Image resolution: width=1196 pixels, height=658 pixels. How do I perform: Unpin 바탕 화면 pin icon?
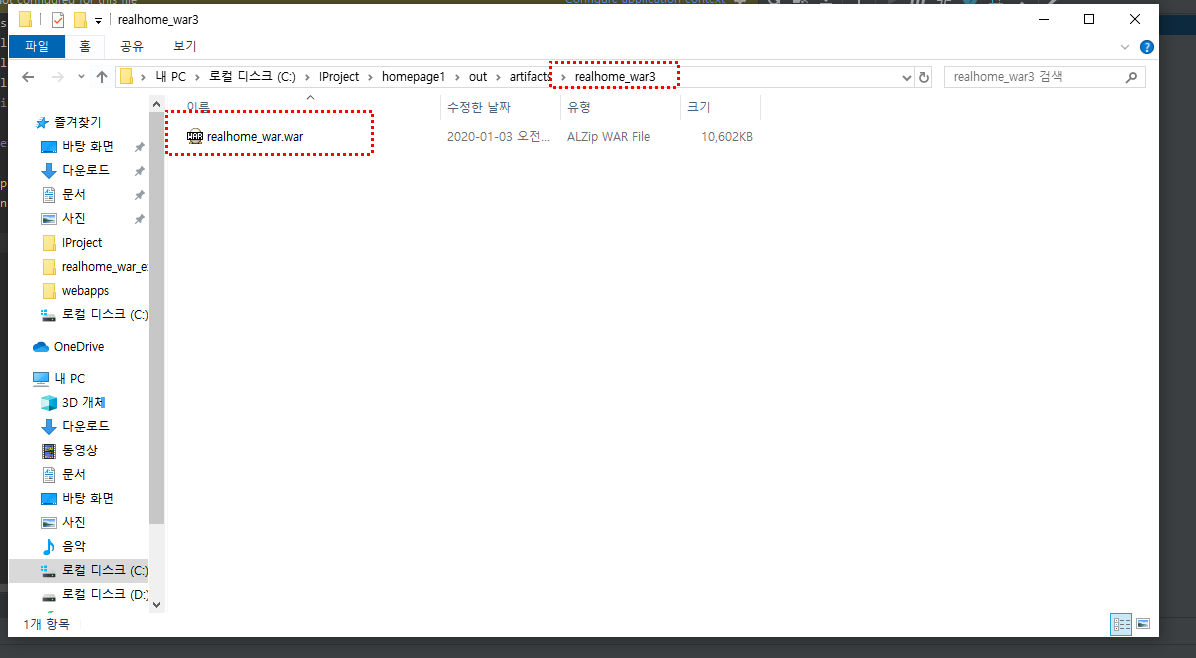click(x=140, y=147)
